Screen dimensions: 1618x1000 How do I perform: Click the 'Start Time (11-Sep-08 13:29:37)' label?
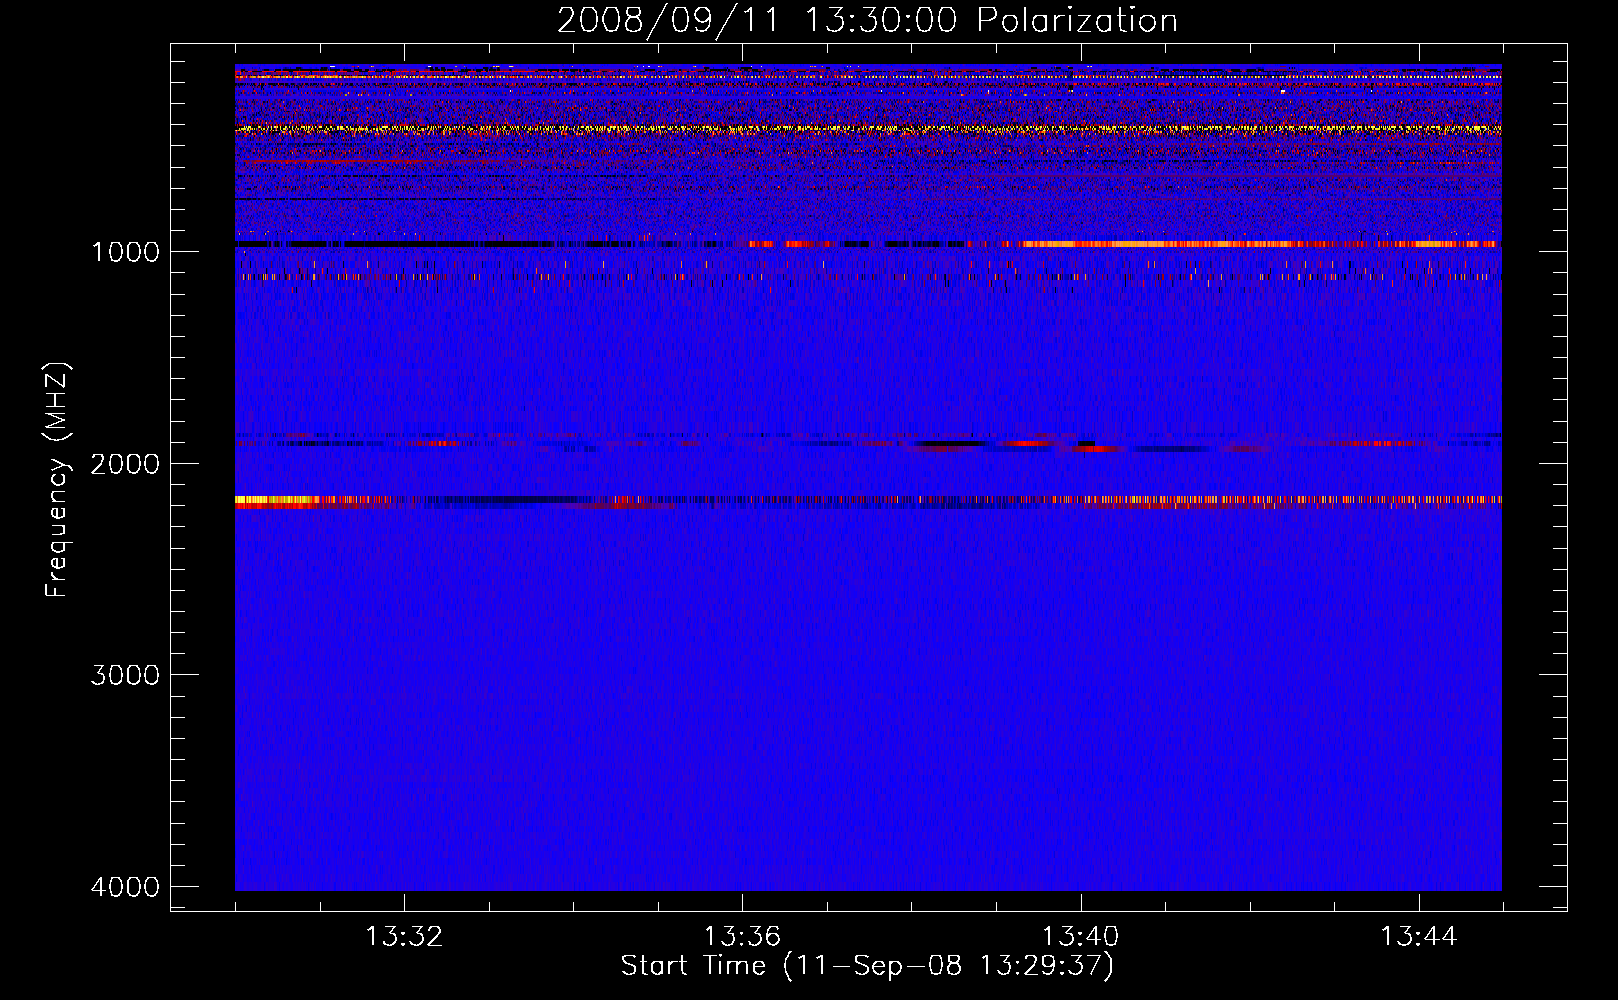867,966
